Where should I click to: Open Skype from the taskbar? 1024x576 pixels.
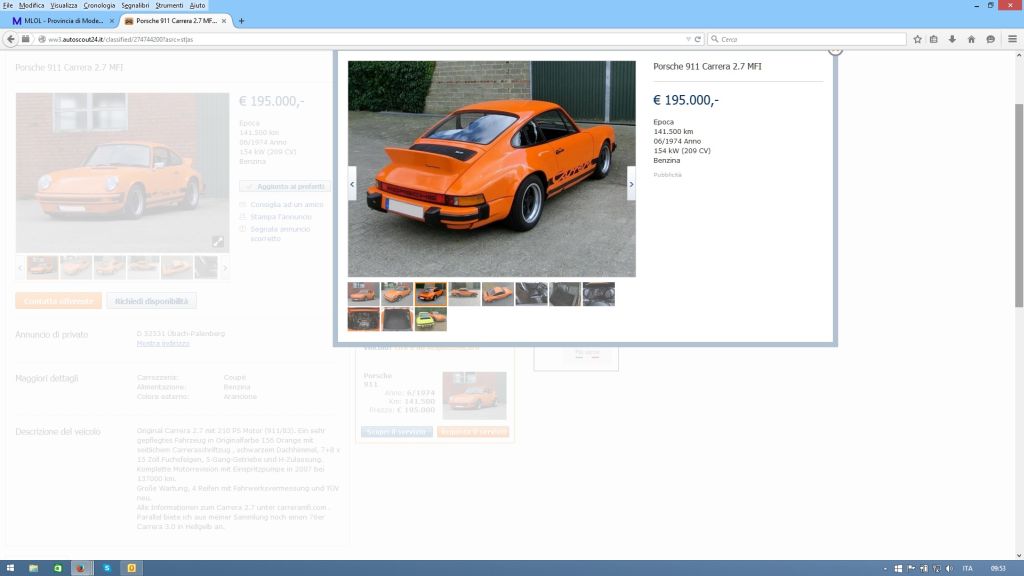(107, 568)
